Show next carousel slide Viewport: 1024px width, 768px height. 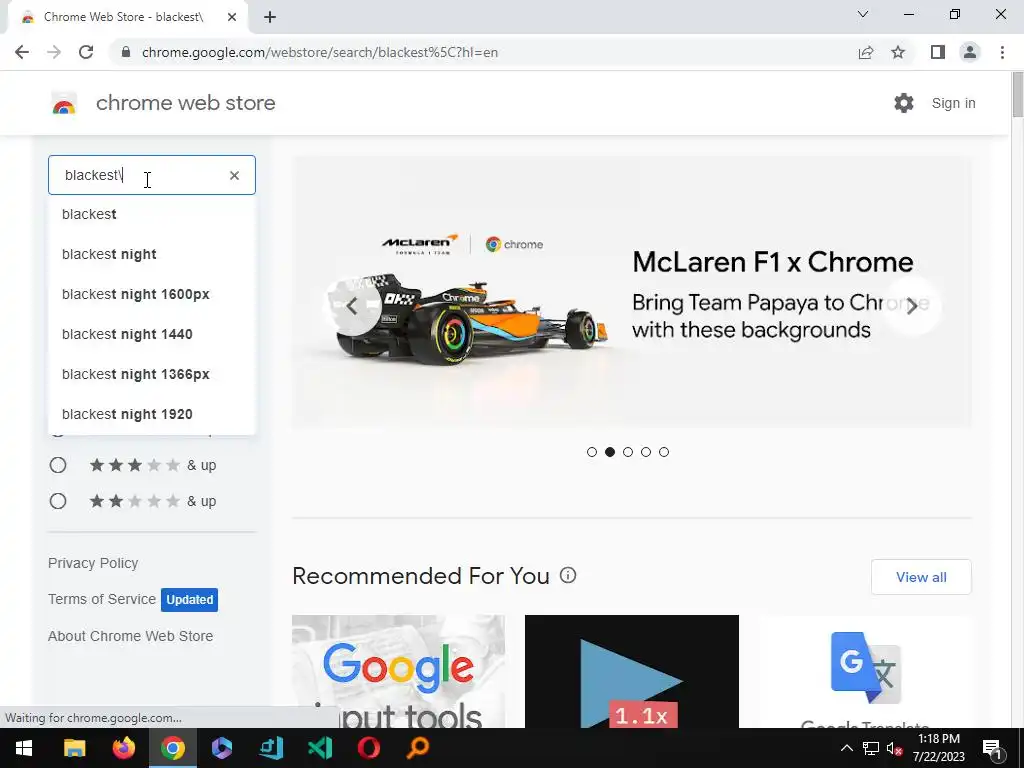point(912,306)
